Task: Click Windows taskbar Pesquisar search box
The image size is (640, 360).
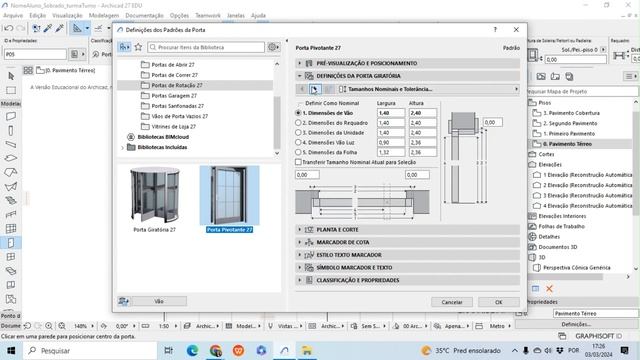Action: click(90, 351)
